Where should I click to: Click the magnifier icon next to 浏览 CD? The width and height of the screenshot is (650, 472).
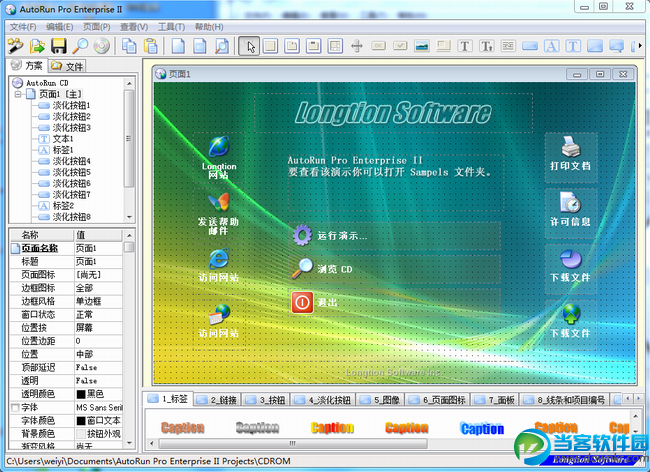click(x=302, y=269)
